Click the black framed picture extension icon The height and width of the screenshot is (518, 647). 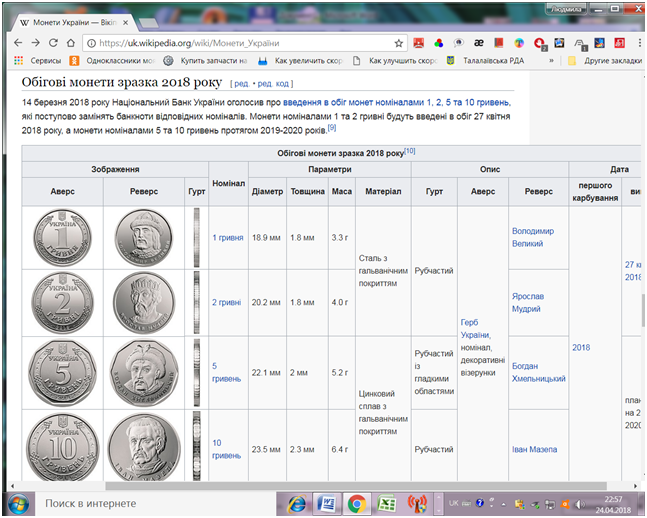pyautogui.click(x=559, y=43)
